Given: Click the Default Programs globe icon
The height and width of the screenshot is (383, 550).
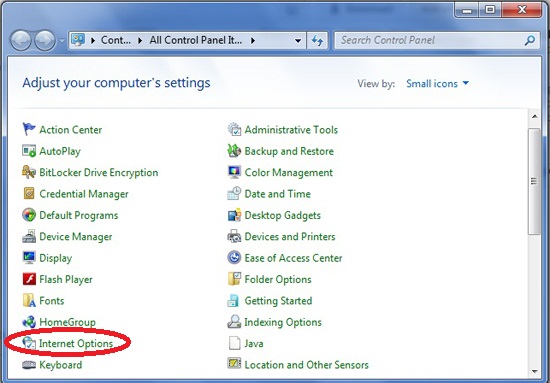Looking at the screenshot, I should coord(29,215).
